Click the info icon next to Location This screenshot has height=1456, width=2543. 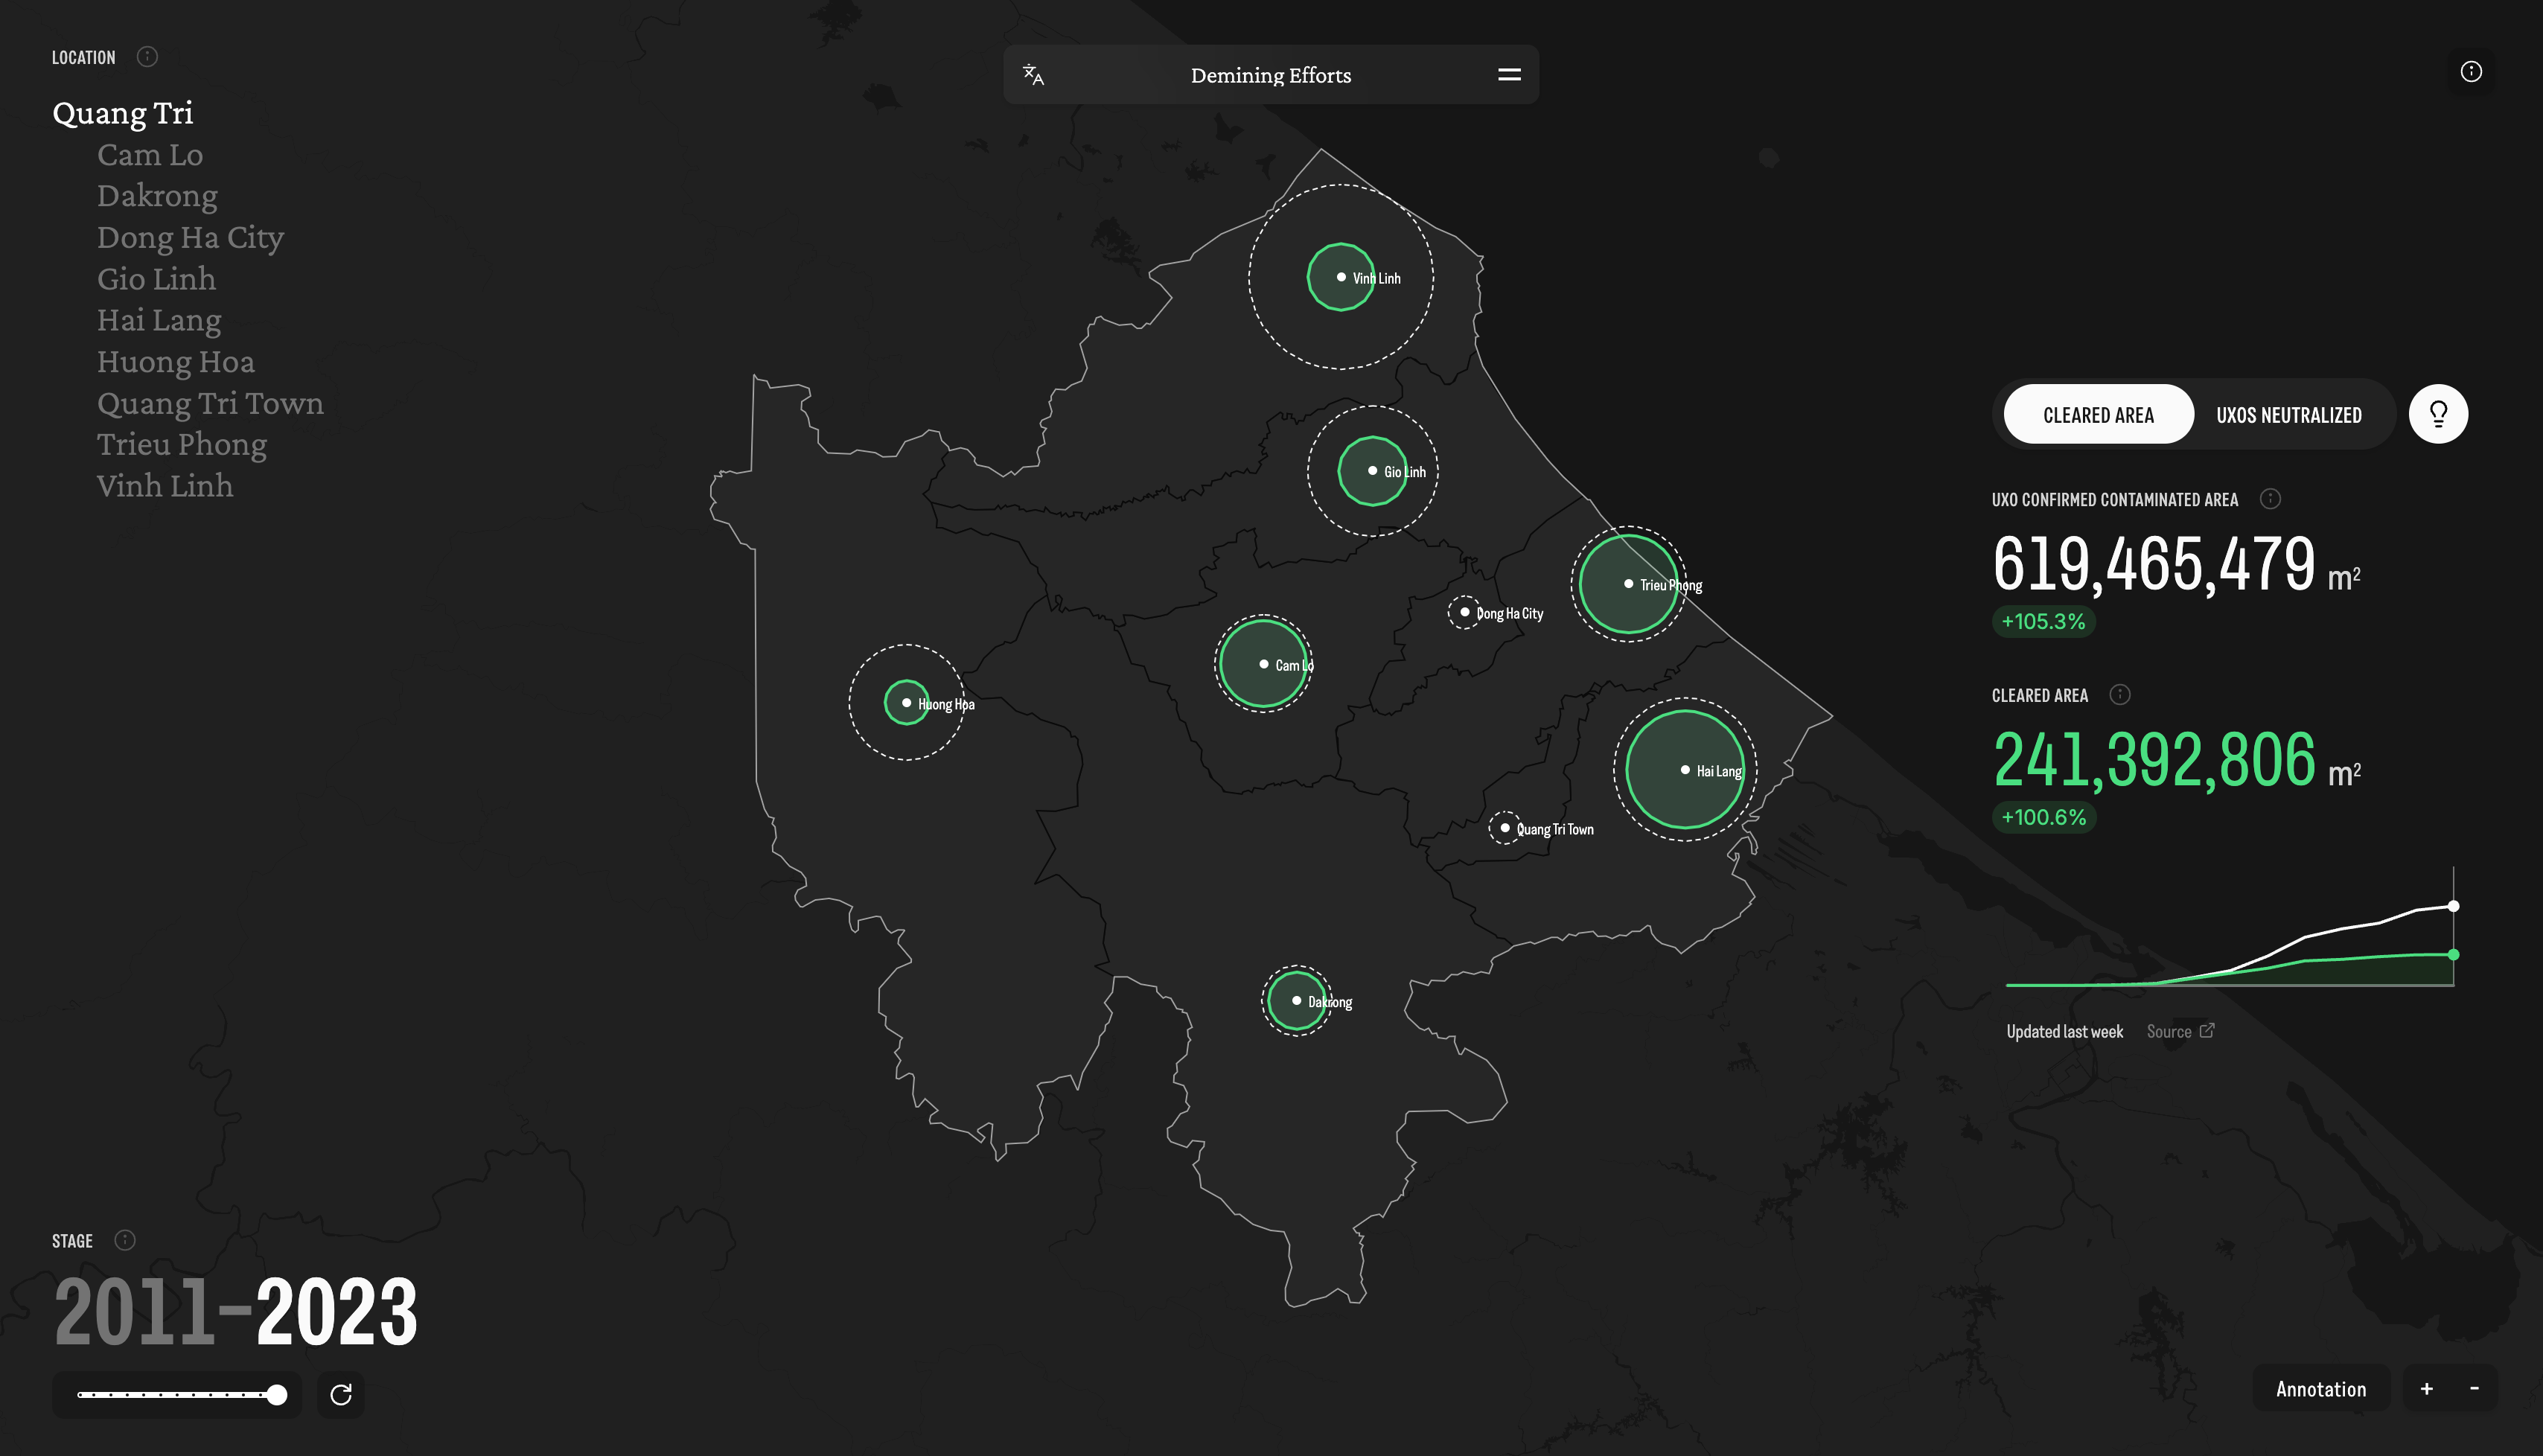pyautogui.click(x=147, y=57)
